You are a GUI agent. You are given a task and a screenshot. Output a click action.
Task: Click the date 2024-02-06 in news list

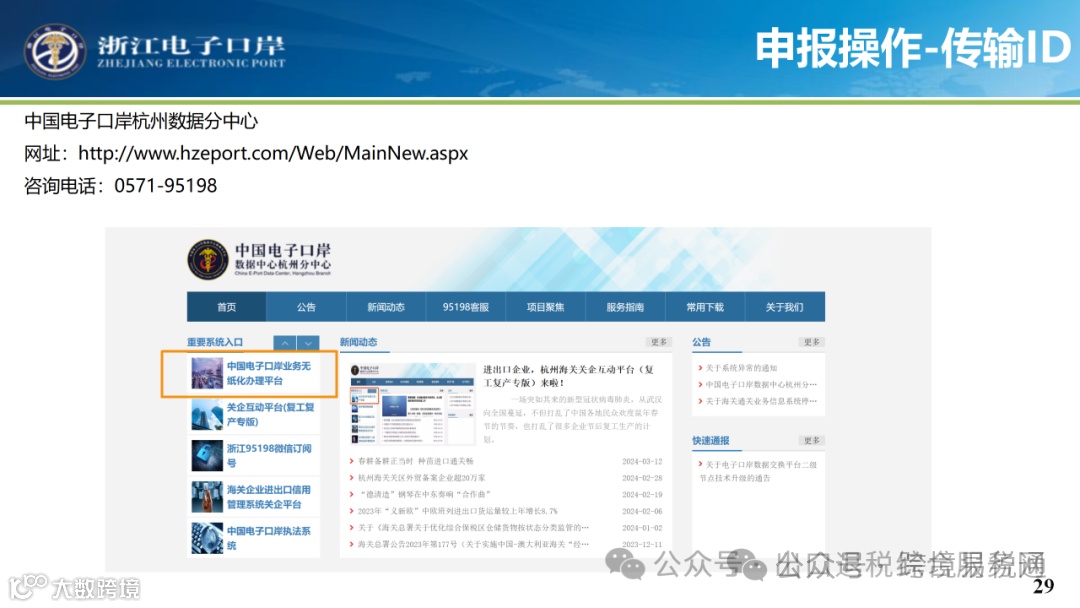pos(642,511)
